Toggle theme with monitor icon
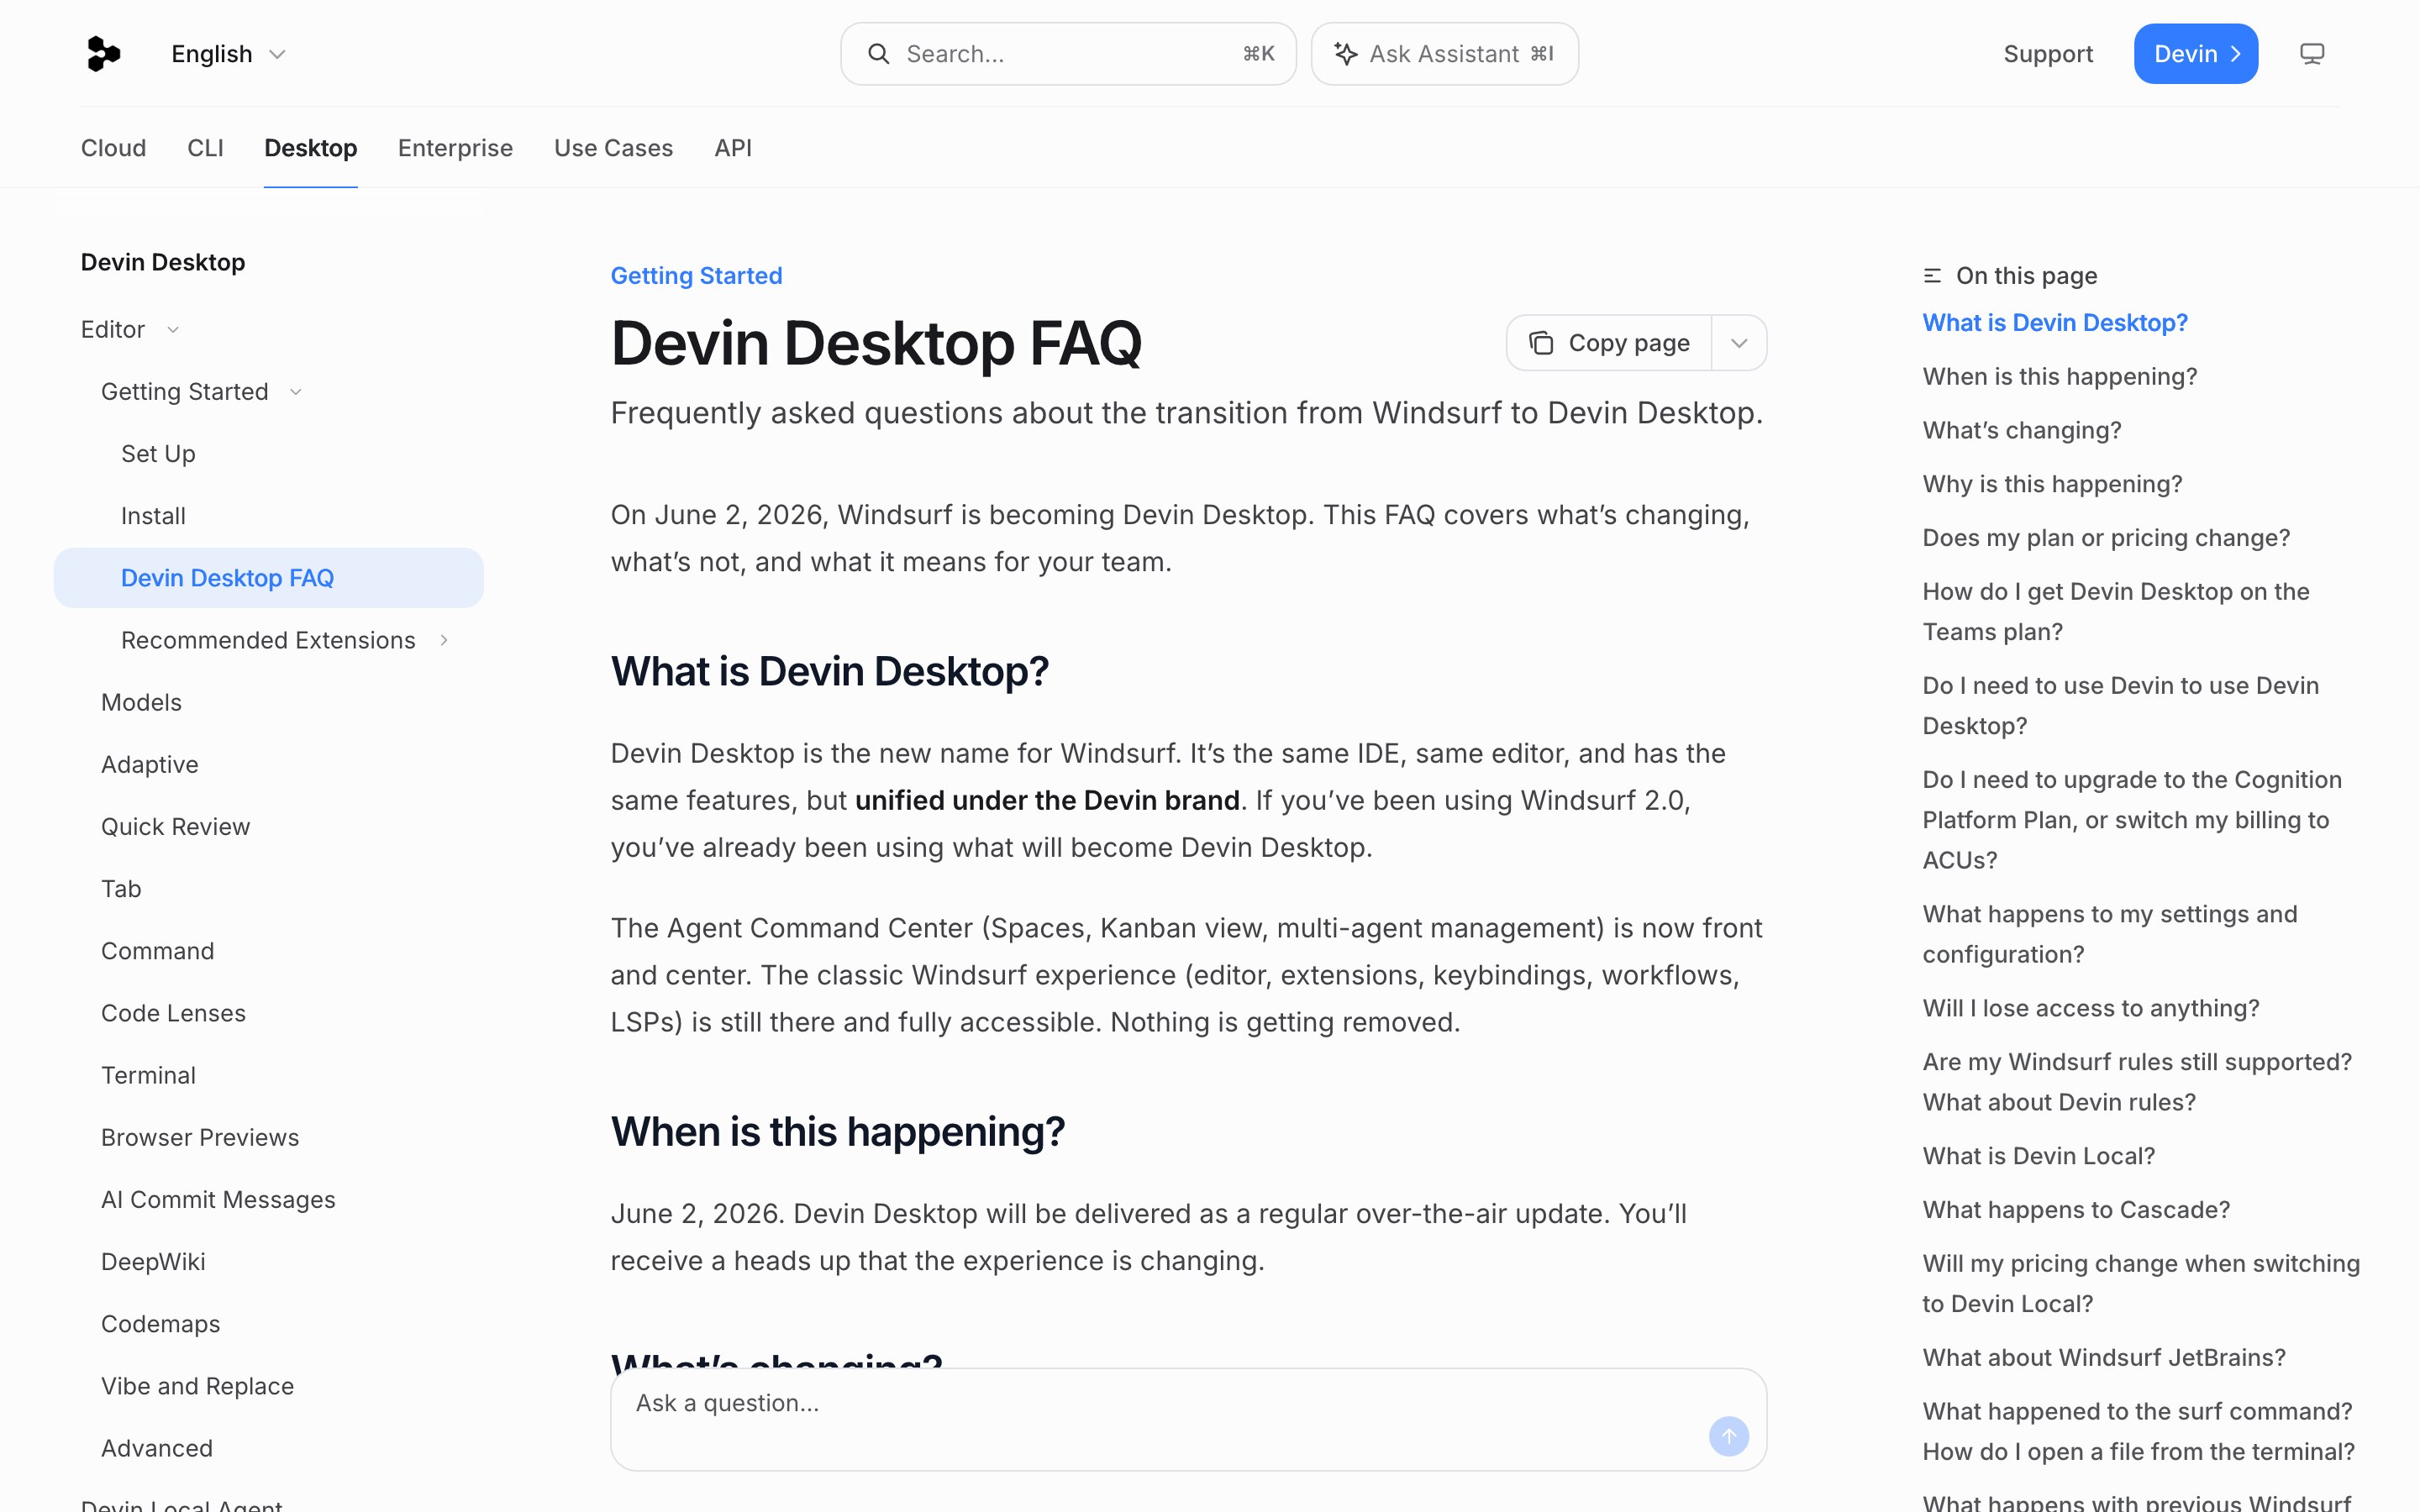Image resolution: width=2420 pixels, height=1512 pixels. pos(2311,54)
